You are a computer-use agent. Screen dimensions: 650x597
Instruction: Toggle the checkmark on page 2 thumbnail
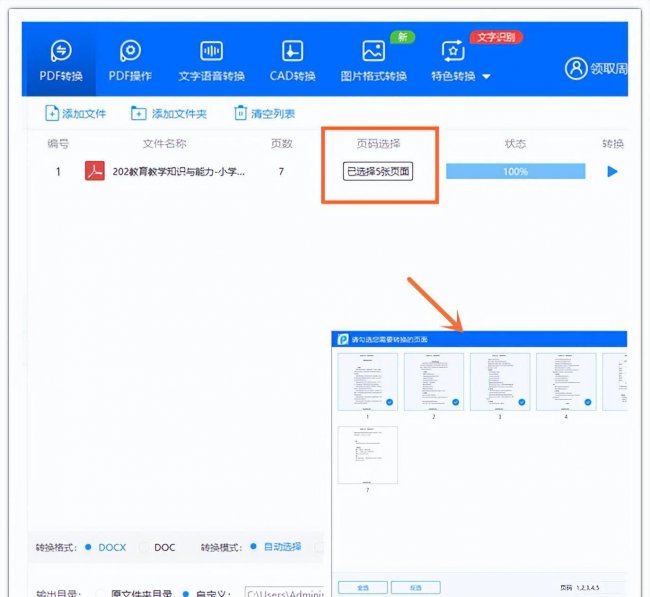[456, 402]
